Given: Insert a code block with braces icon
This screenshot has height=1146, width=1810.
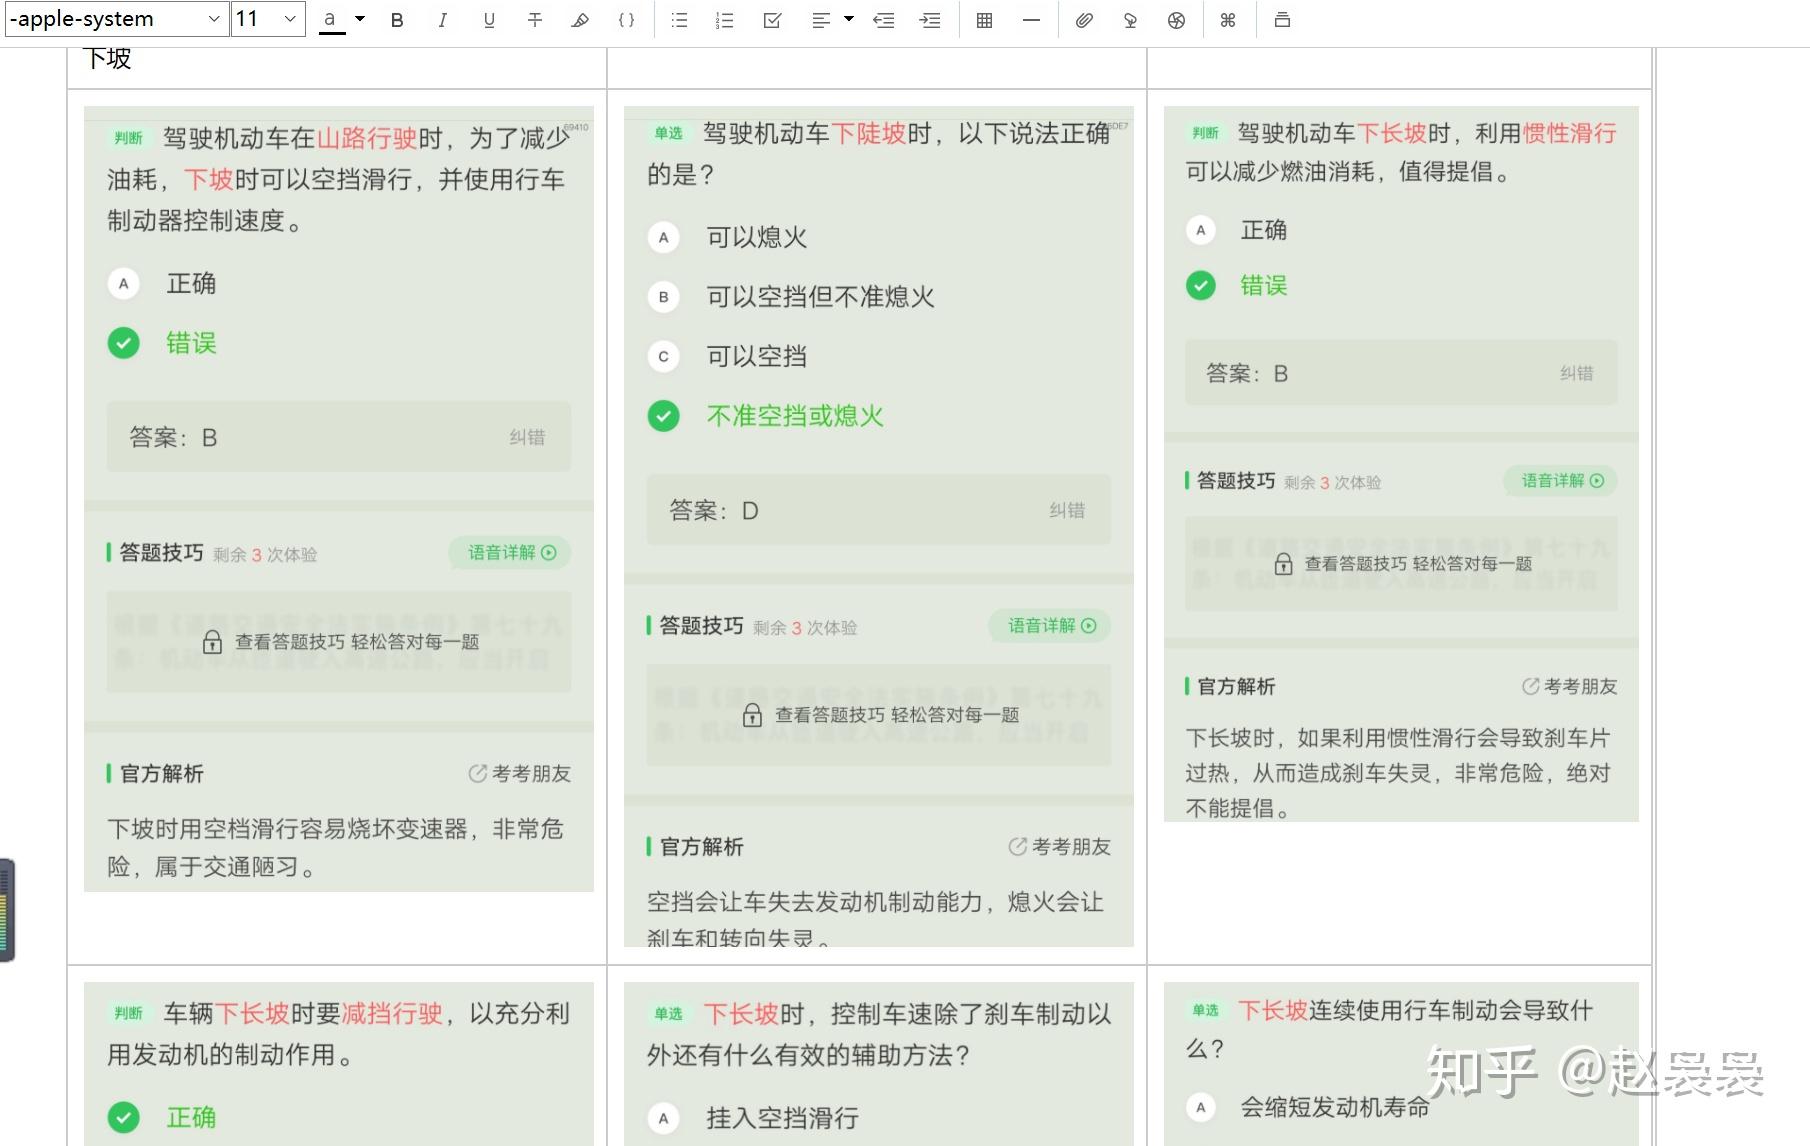Looking at the screenshot, I should click(x=626, y=20).
